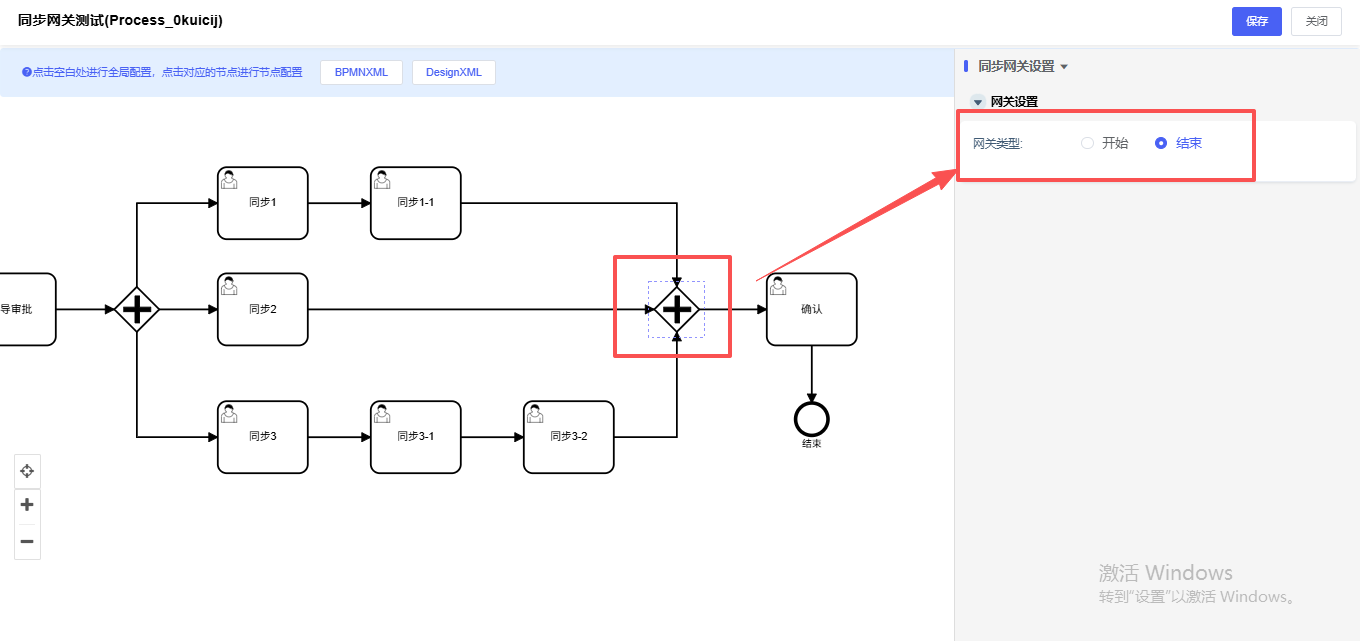Click the fit-to-viewport canvas icon
This screenshot has width=1360, height=641.
27,470
